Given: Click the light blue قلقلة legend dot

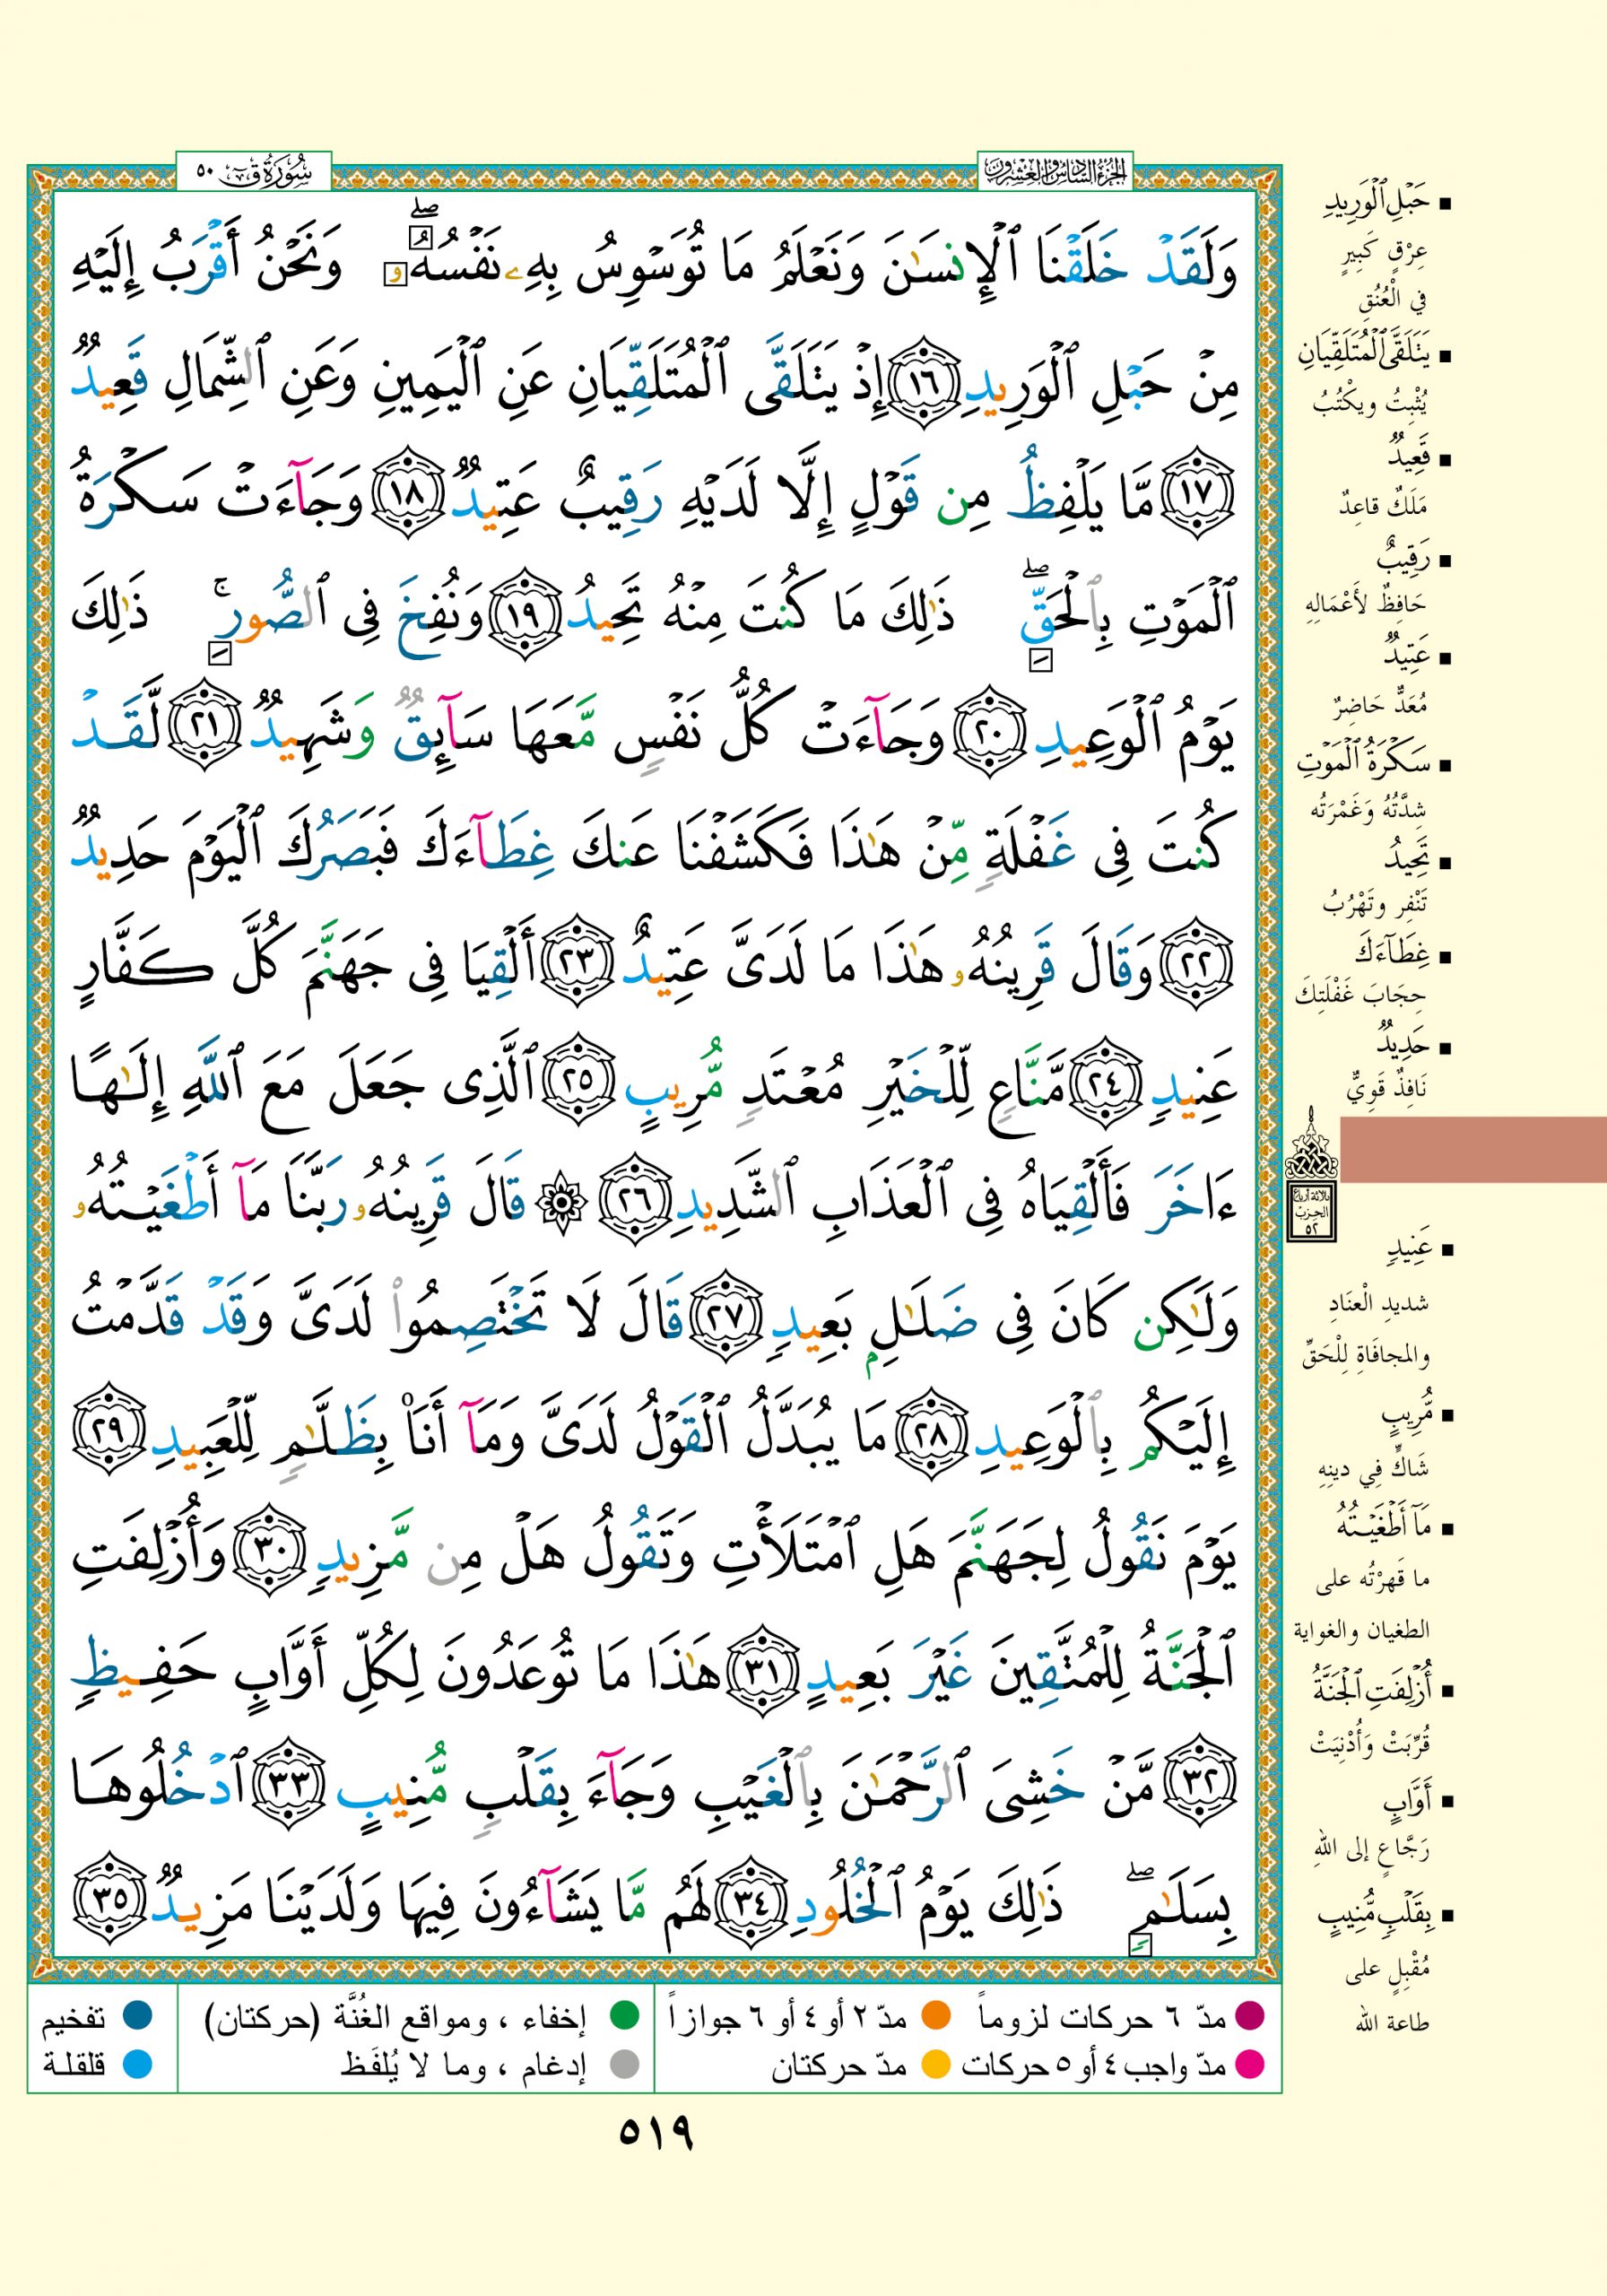Looking at the screenshot, I should 136,2063.
